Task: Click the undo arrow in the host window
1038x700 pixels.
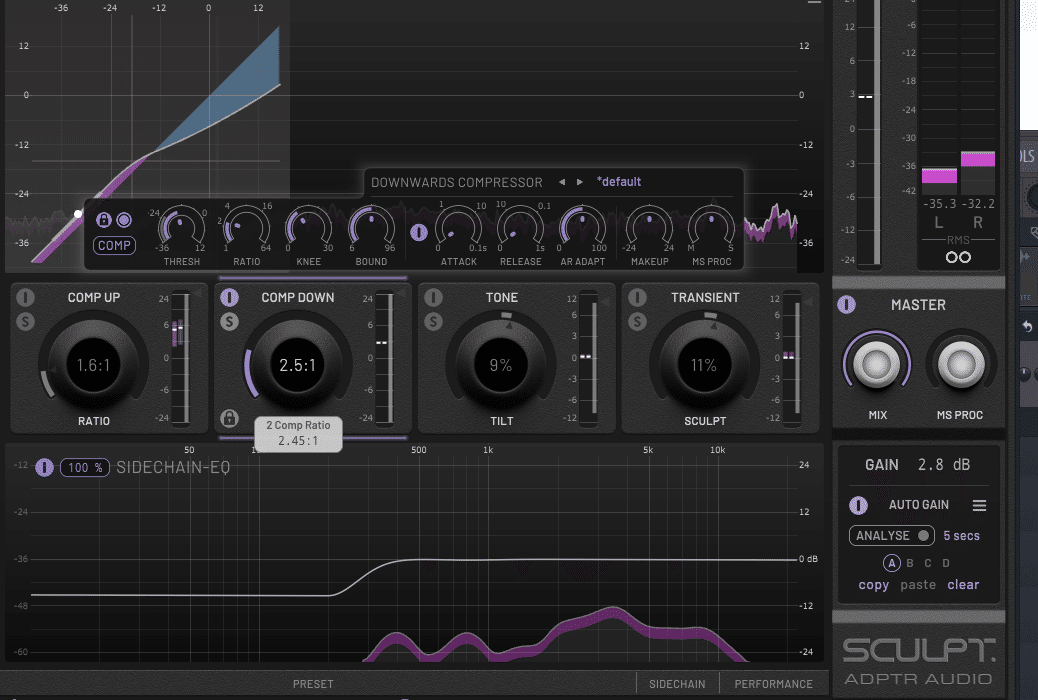Action: point(1027,326)
